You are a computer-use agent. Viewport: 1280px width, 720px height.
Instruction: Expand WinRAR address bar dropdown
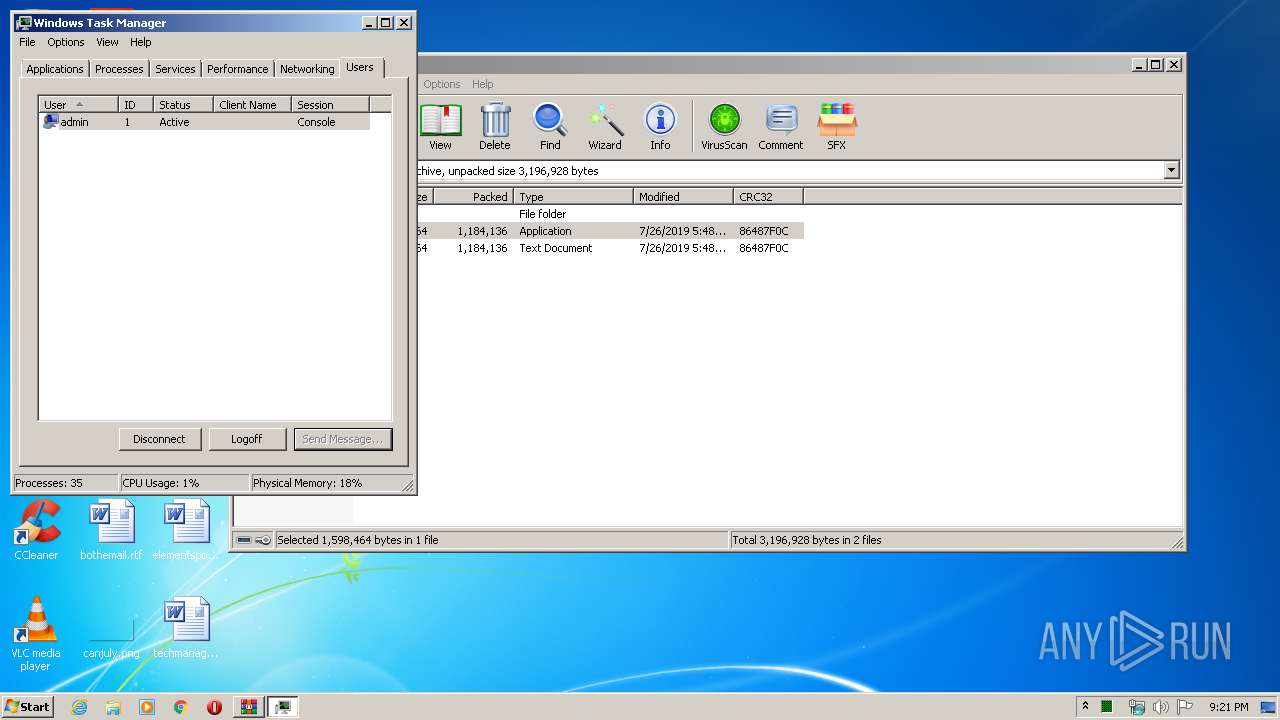(1172, 171)
